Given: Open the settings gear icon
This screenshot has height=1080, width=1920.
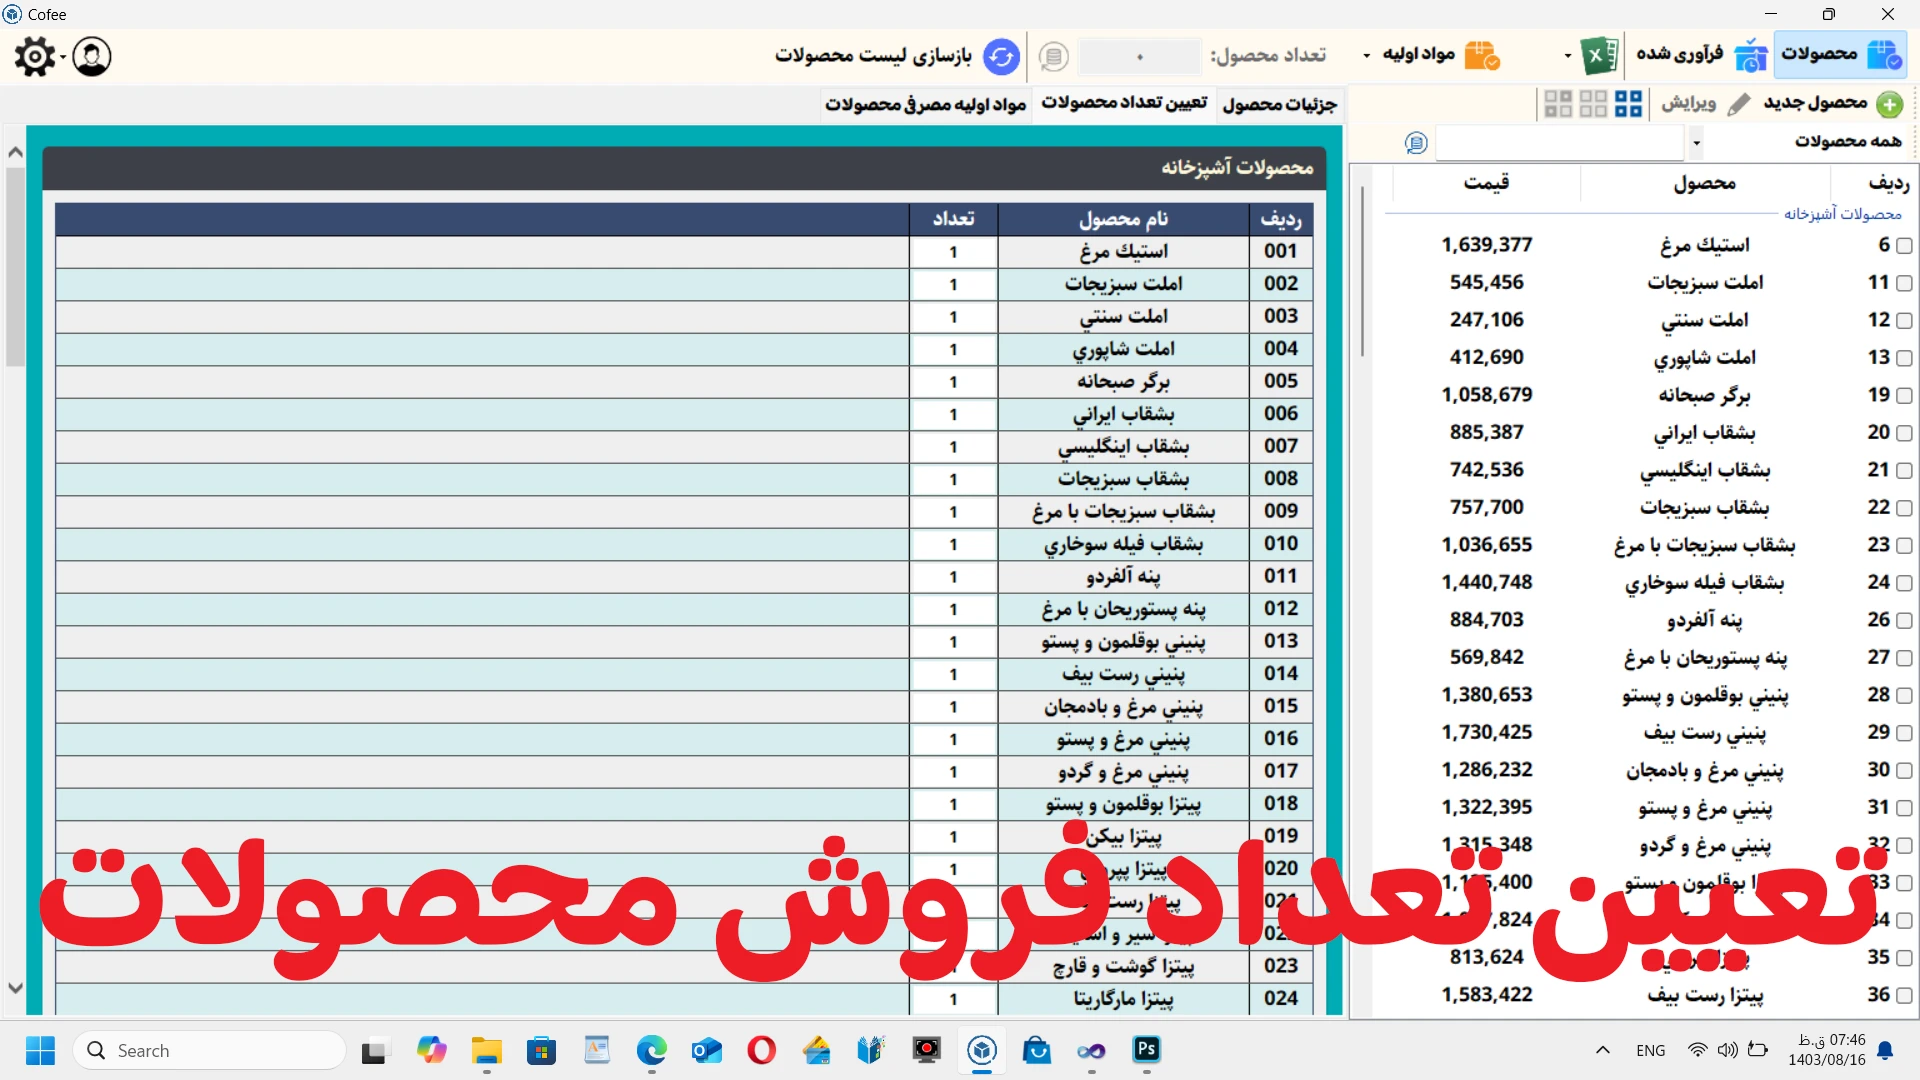Looking at the screenshot, I should 34,57.
